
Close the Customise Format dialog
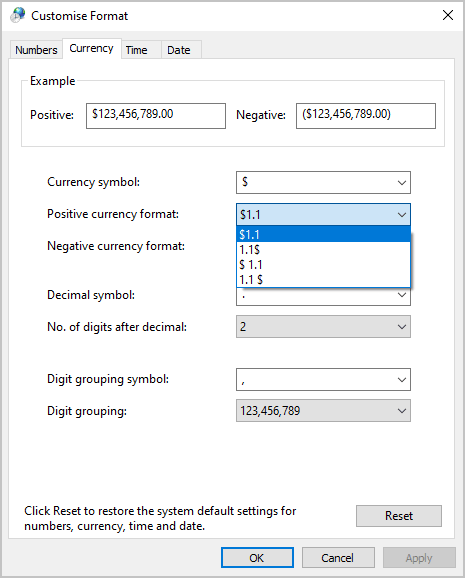448,15
